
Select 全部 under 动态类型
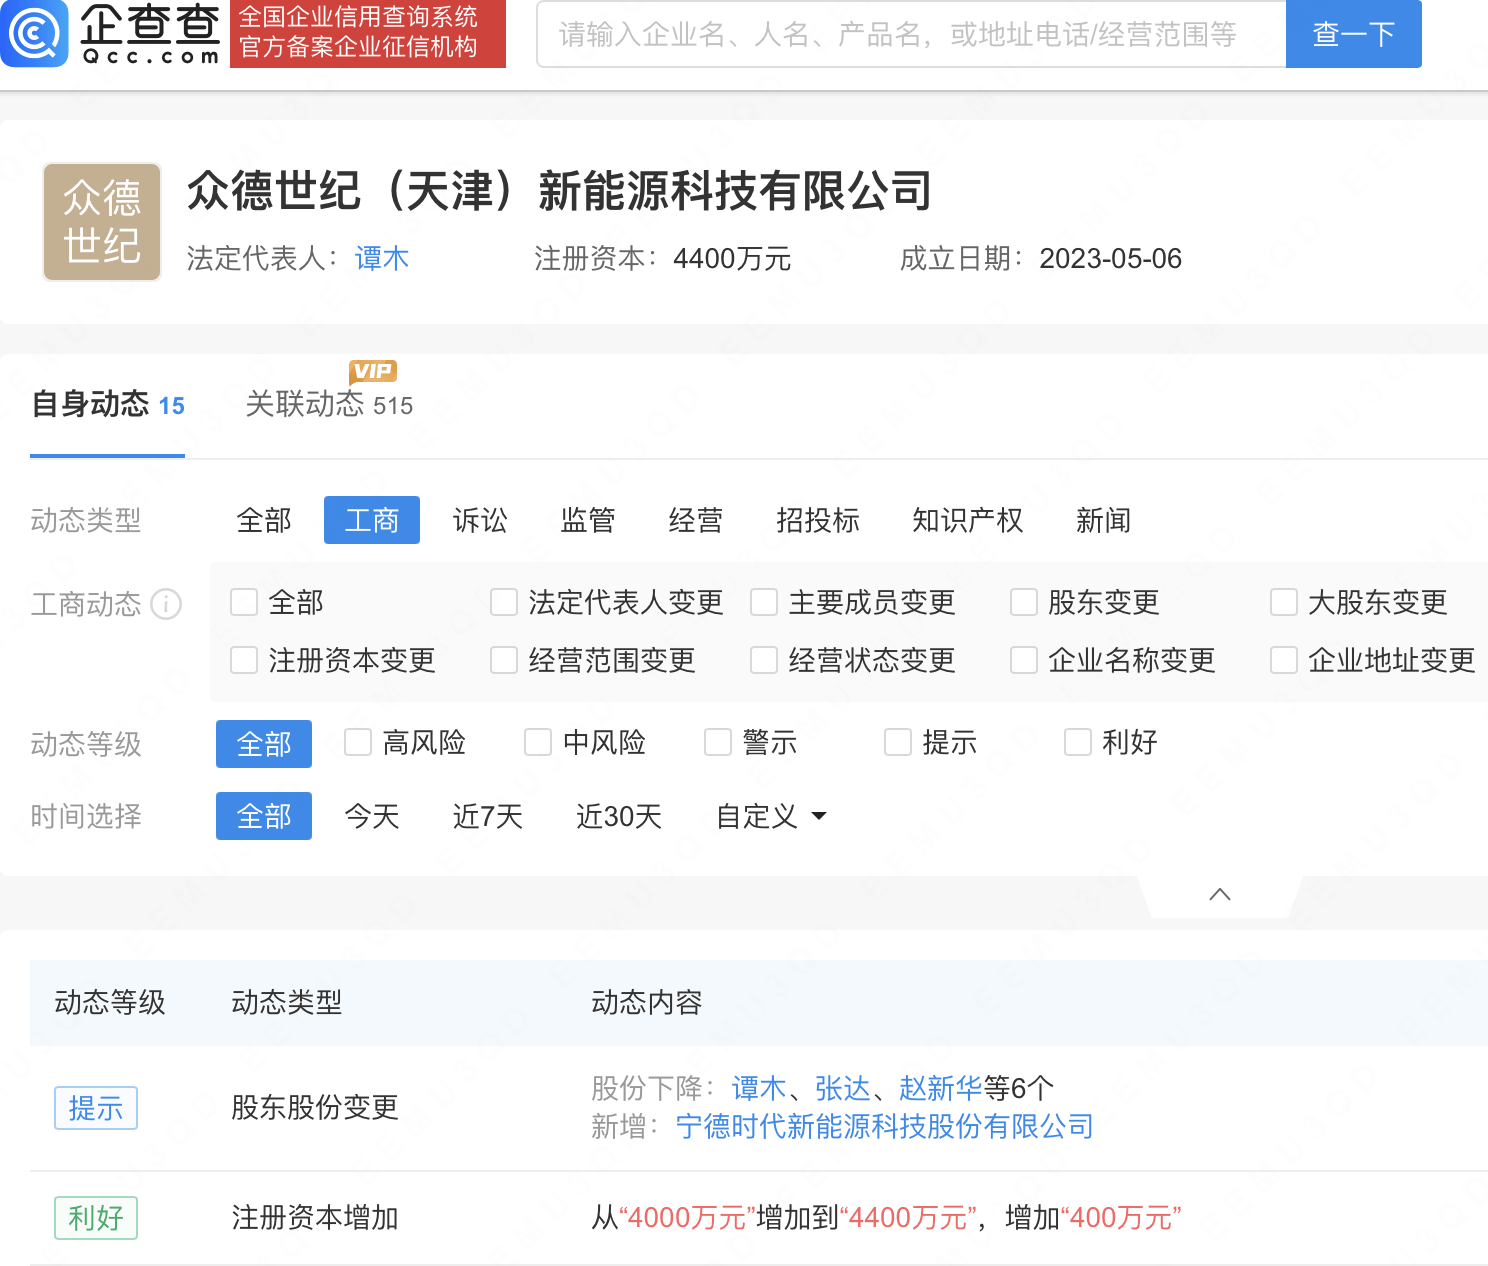(264, 520)
